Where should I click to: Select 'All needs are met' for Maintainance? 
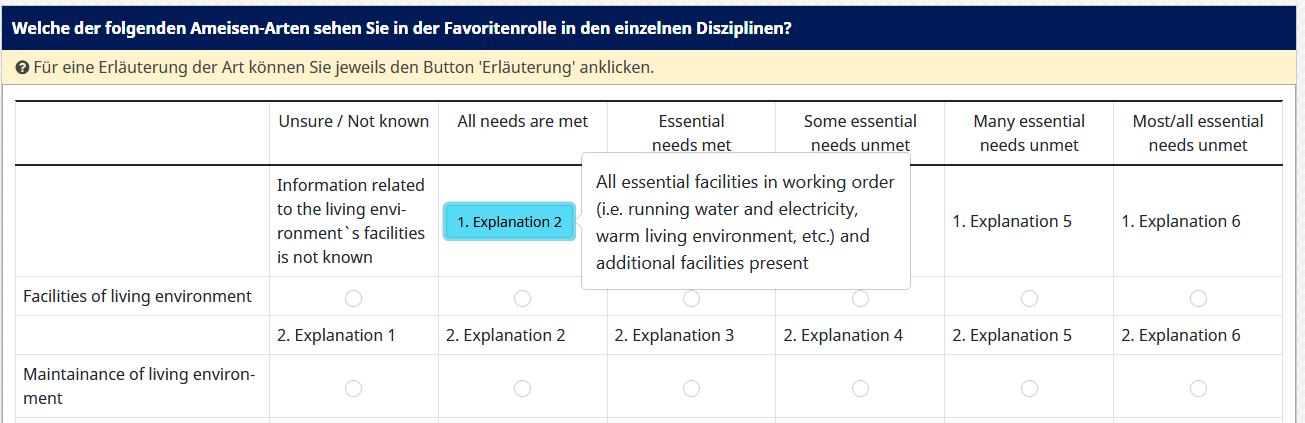(x=522, y=388)
